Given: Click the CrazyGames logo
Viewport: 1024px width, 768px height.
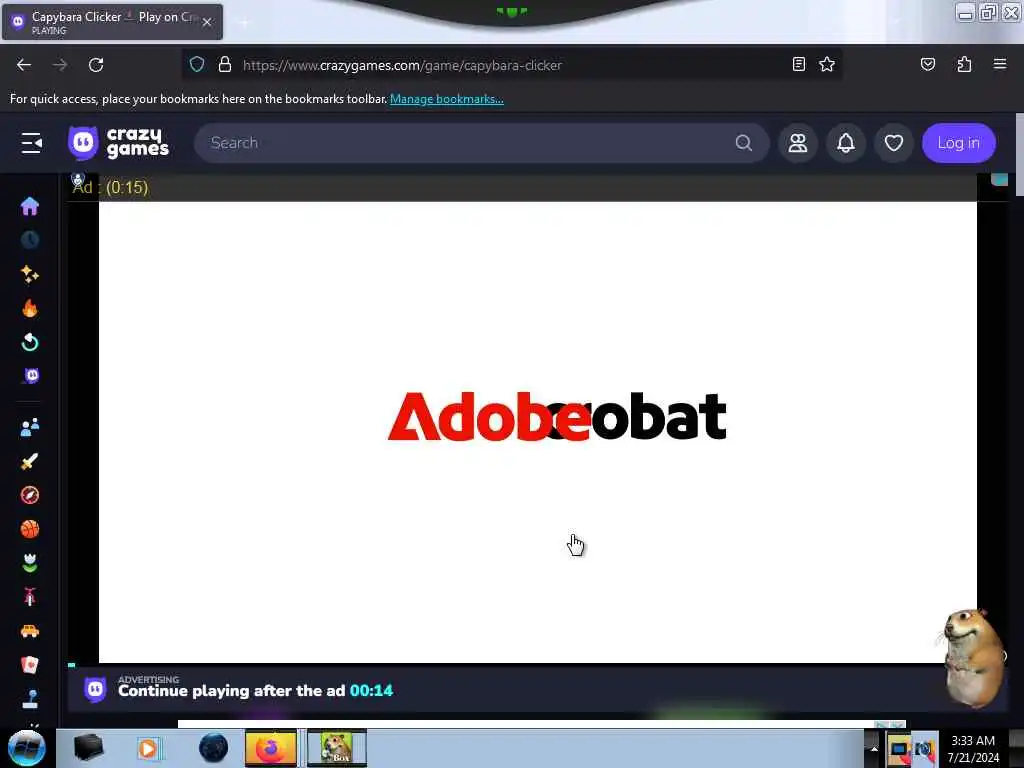Looking at the screenshot, I should (x=118, y=142).
